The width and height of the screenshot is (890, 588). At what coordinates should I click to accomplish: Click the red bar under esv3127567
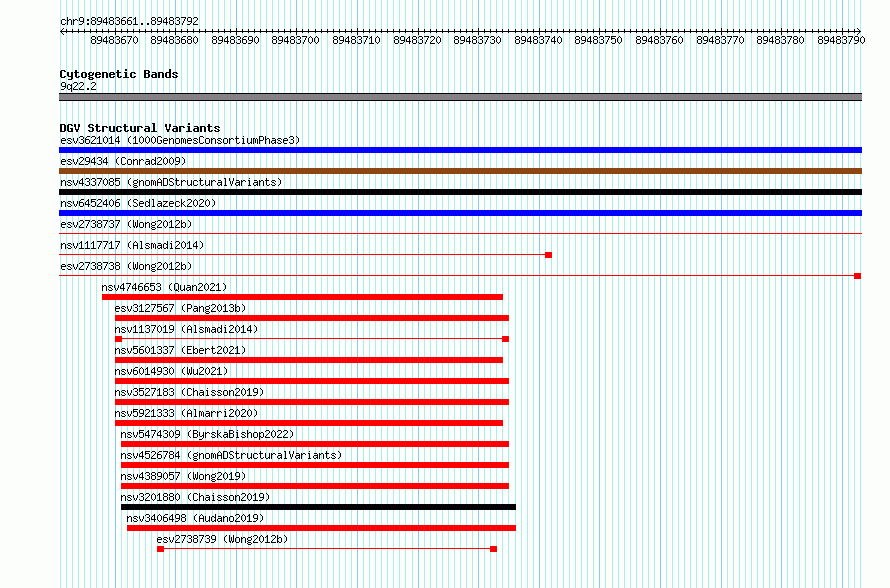point(312,318)
